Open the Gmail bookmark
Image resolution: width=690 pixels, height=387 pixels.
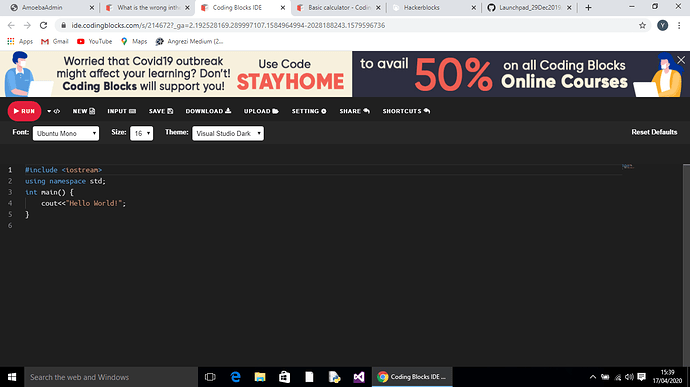click(x=55, y=41)
